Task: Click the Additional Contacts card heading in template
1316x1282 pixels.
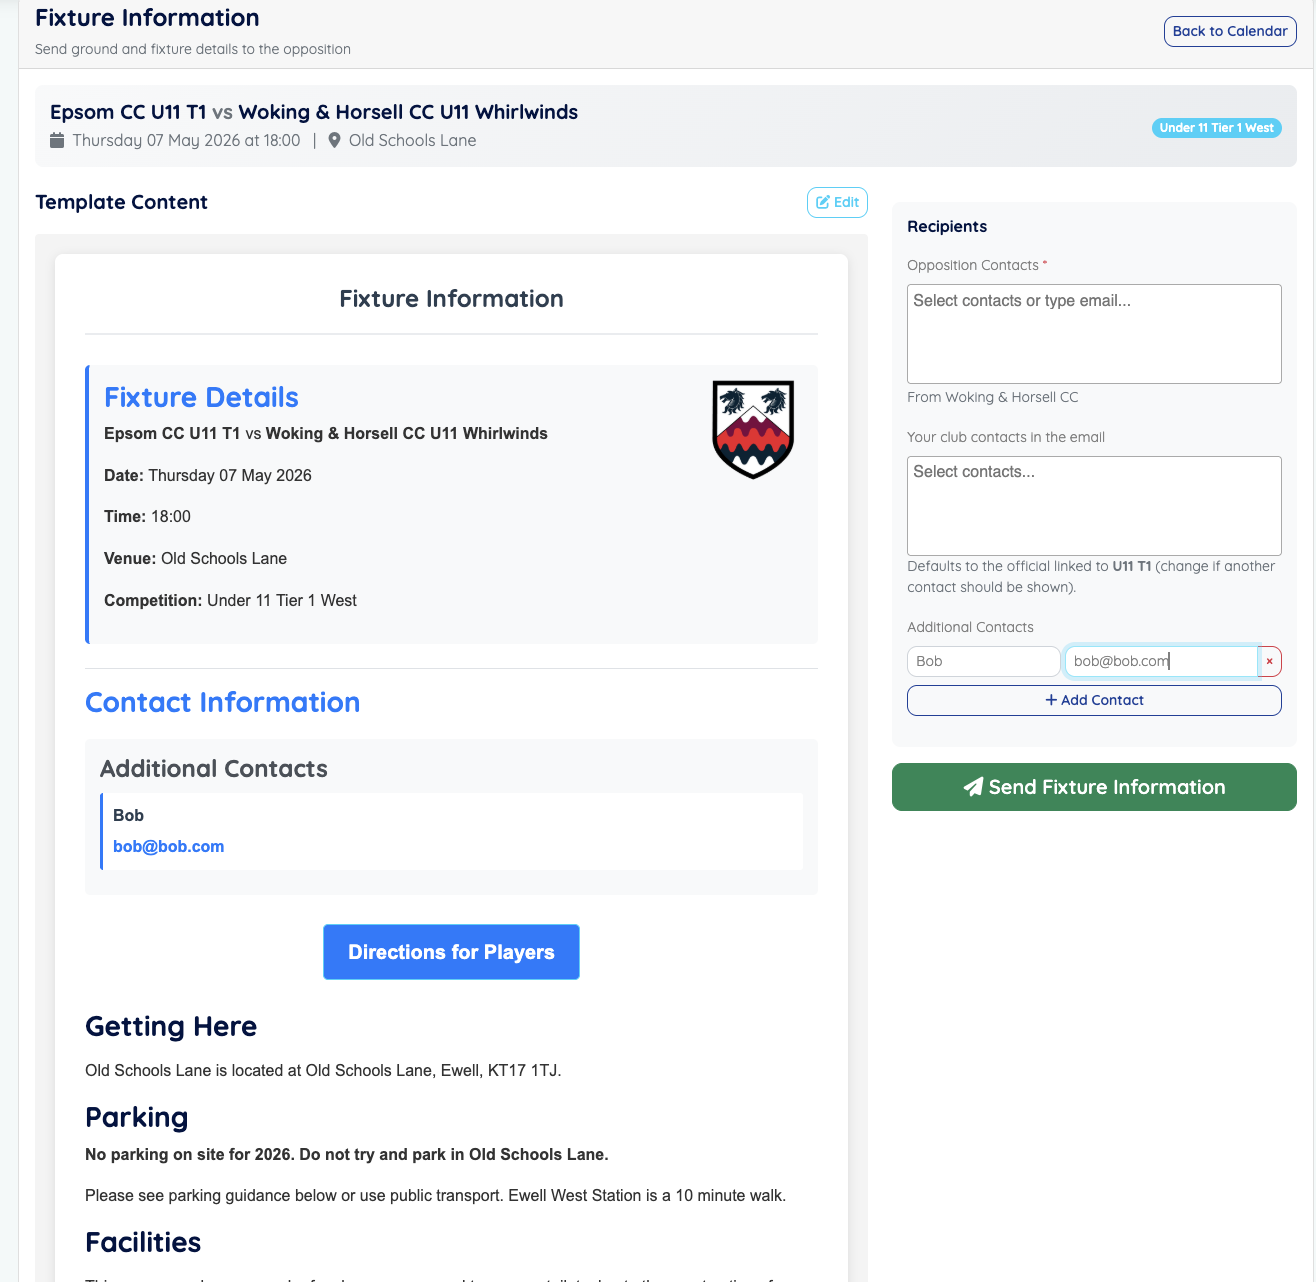Action: click(214, 768)
